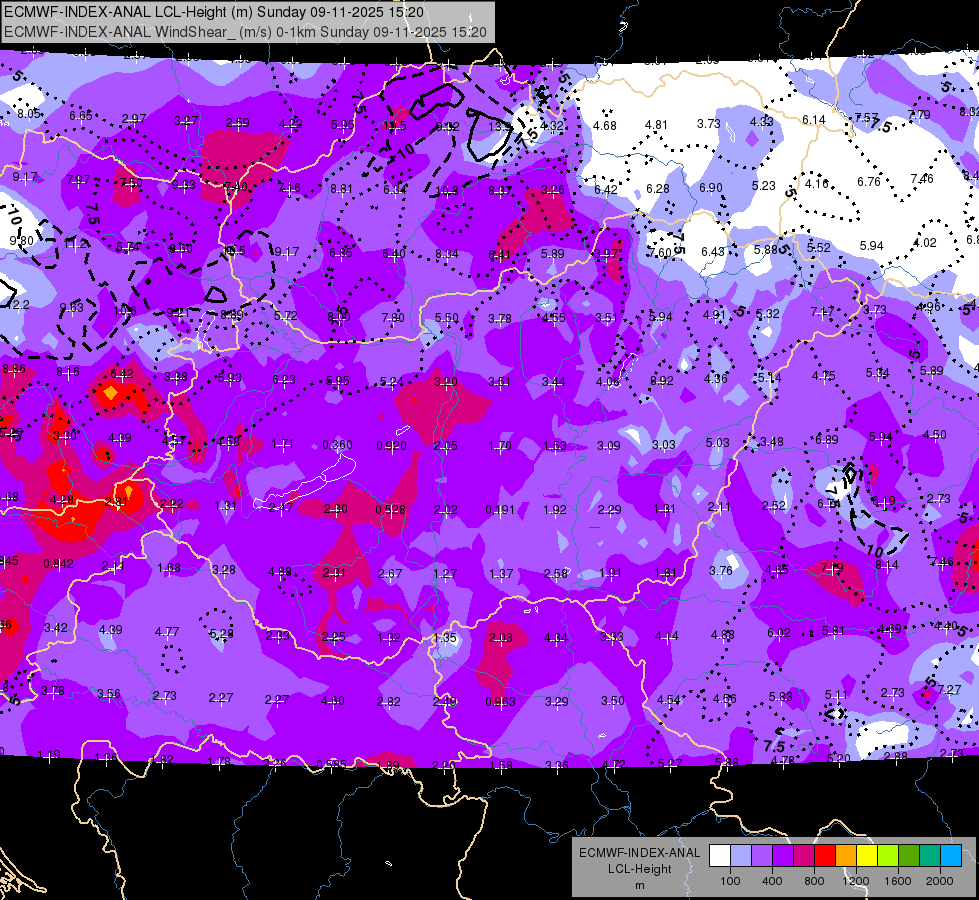
Task: Click the unit letter m in legend
Action: coord(639,885)
